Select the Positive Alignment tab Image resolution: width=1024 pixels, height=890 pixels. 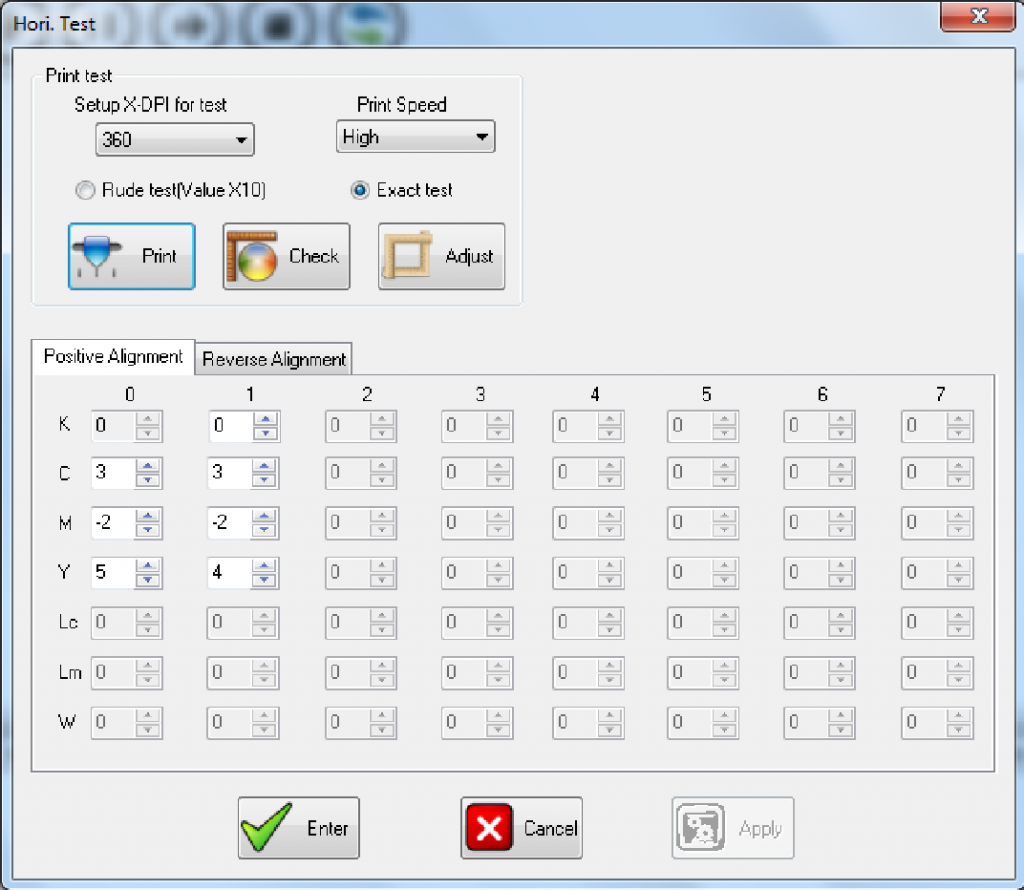(113, 357)
